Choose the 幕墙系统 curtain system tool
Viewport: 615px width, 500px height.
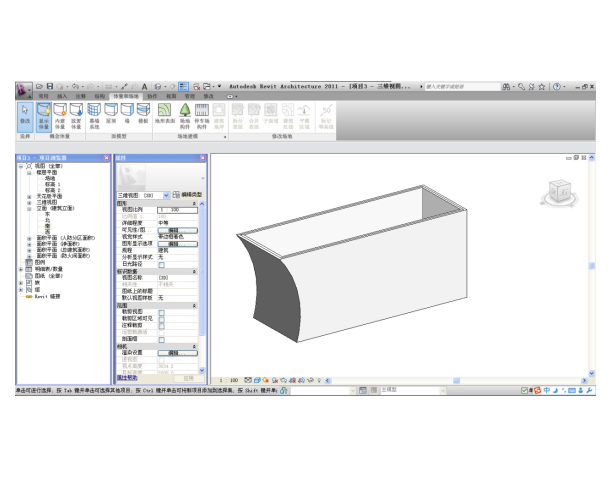point(94,116)
